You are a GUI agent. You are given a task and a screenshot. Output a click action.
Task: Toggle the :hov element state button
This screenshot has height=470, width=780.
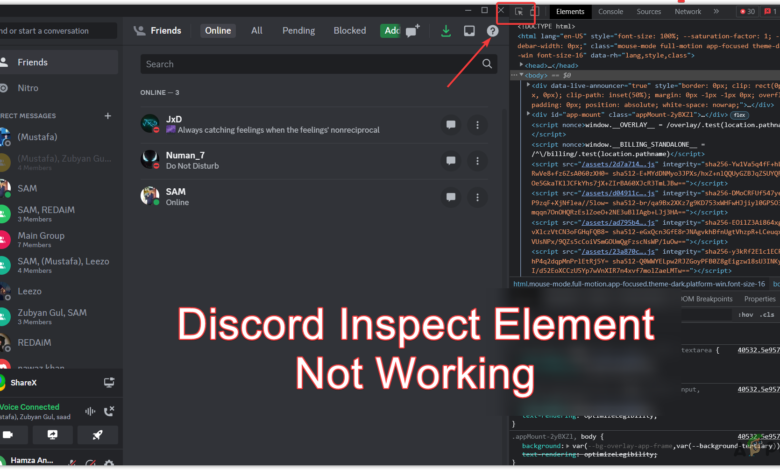[745, 315]
